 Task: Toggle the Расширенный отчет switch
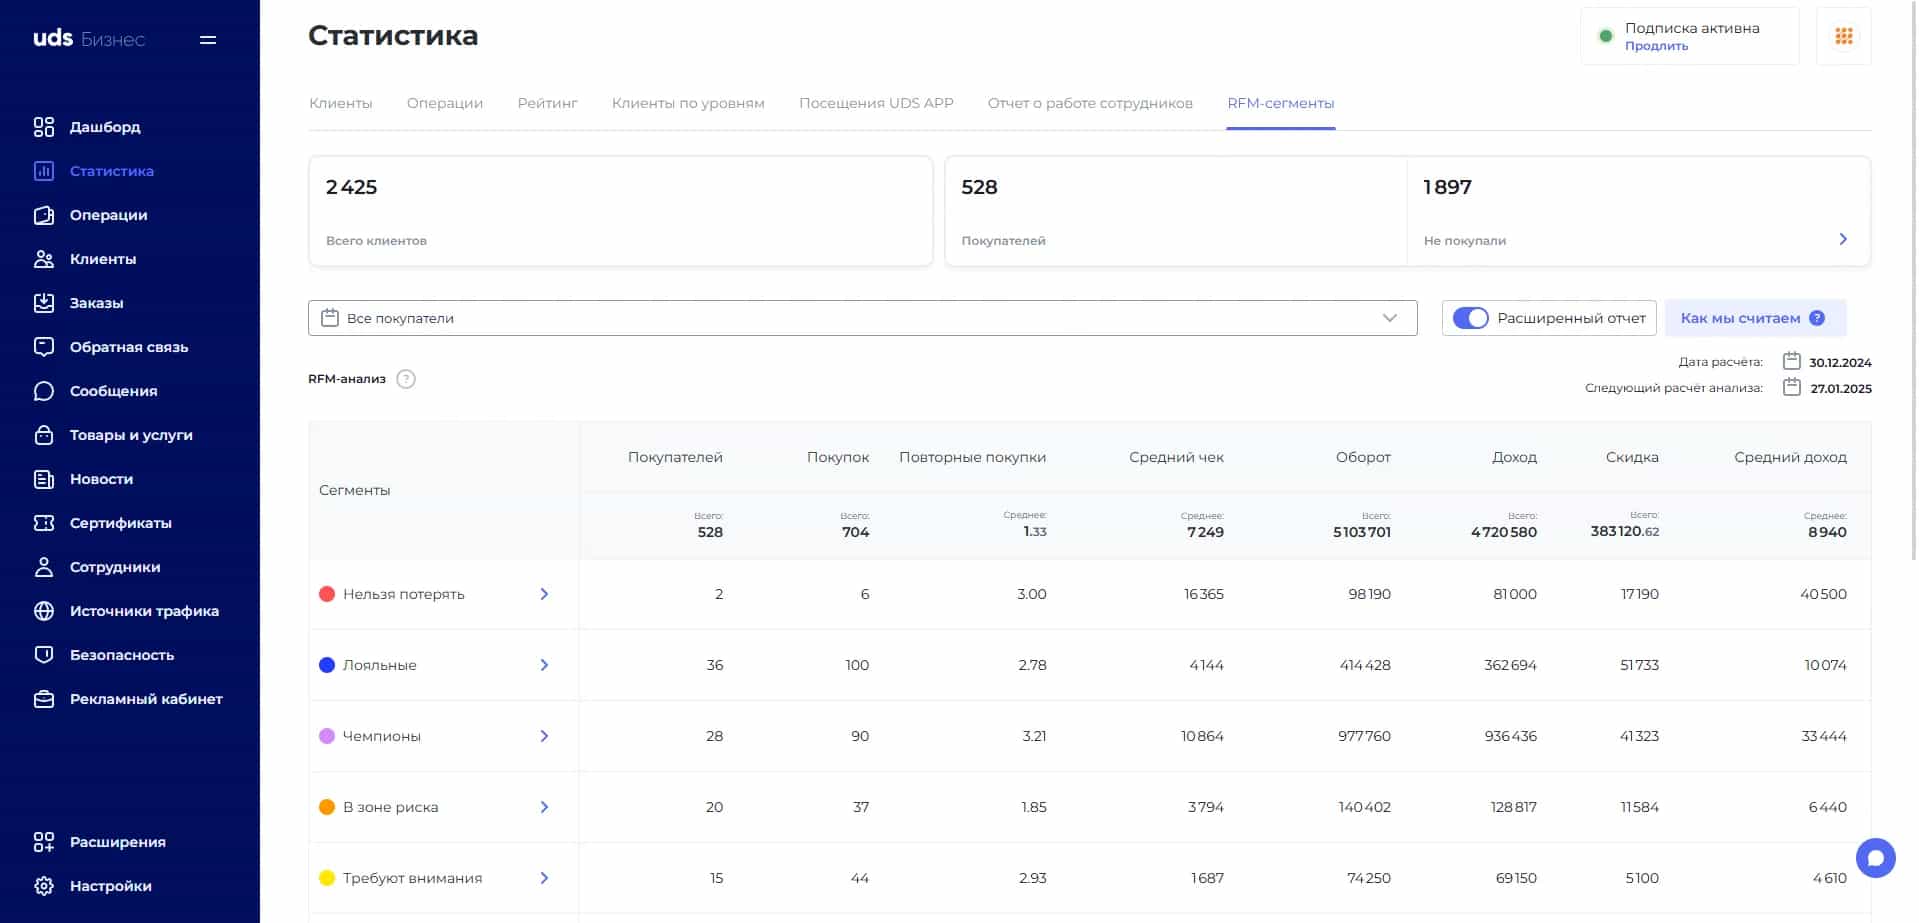point(1470,318)
